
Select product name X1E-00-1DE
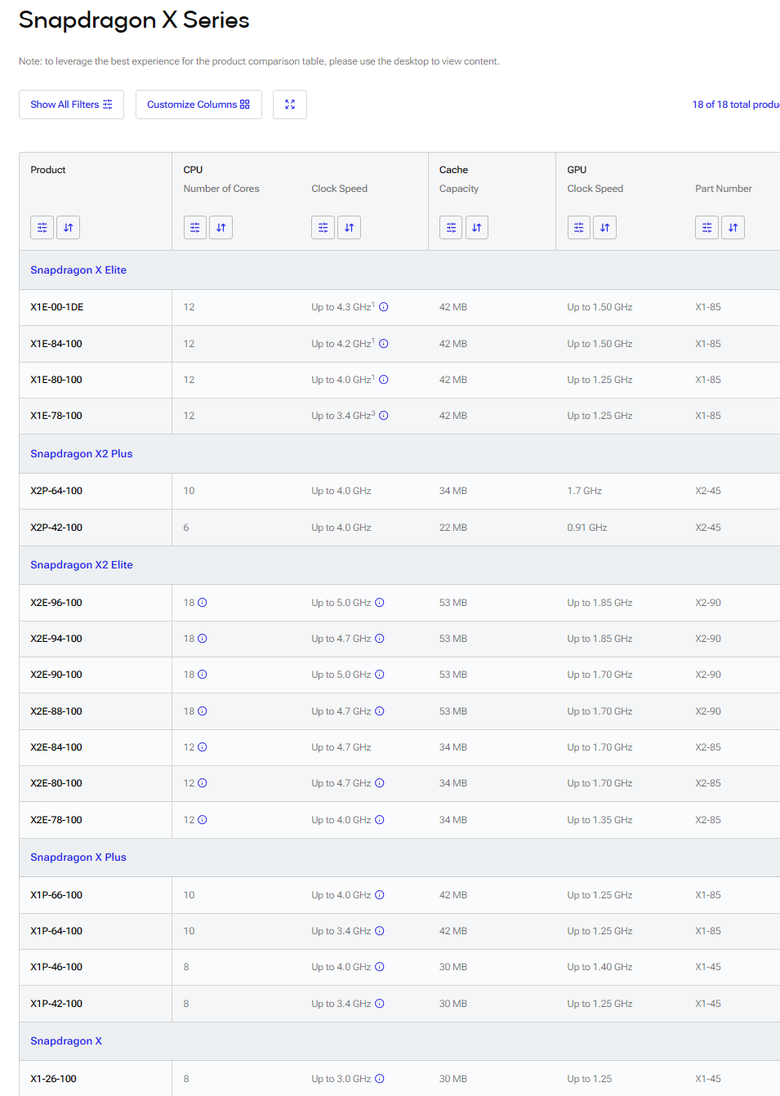click(57, 307)
